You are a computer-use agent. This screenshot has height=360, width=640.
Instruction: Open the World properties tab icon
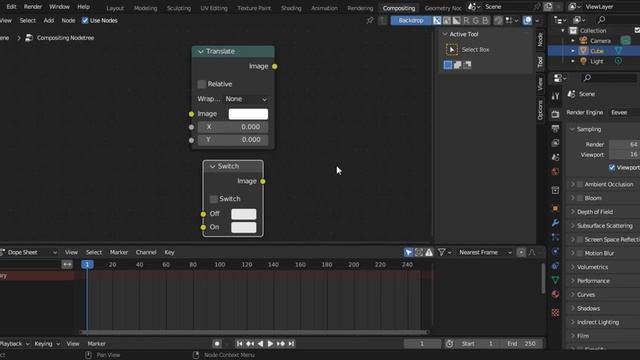point(555,171)
